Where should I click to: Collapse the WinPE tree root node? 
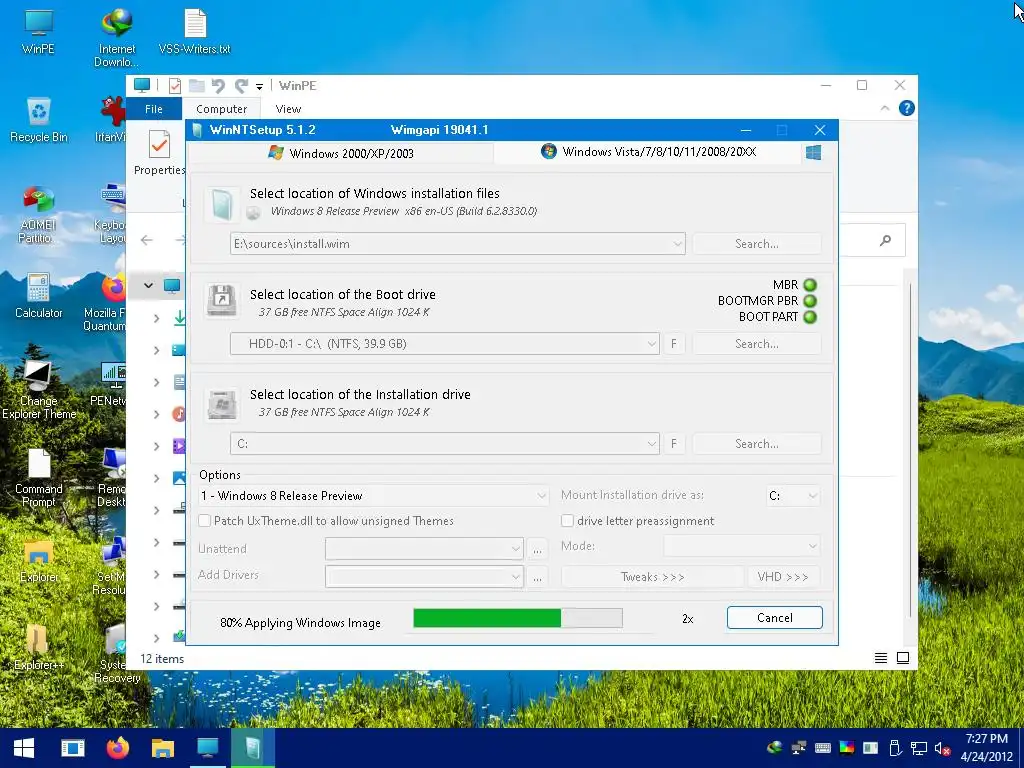pyautogui.click(x=148, y=285)
